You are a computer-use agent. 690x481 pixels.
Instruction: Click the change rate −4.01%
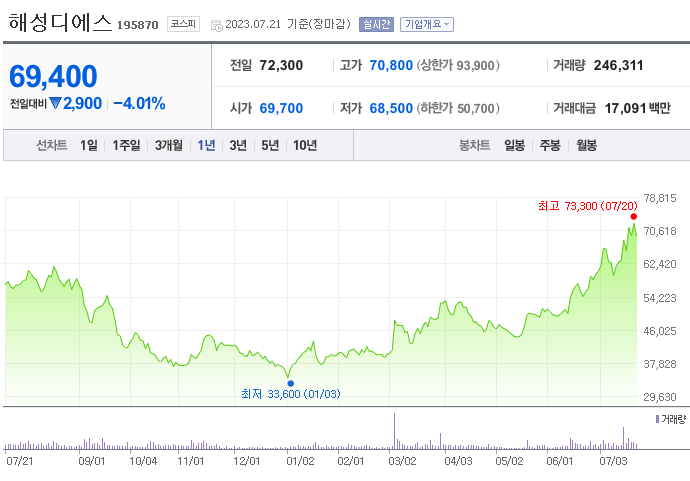click(x=139, y=103)
